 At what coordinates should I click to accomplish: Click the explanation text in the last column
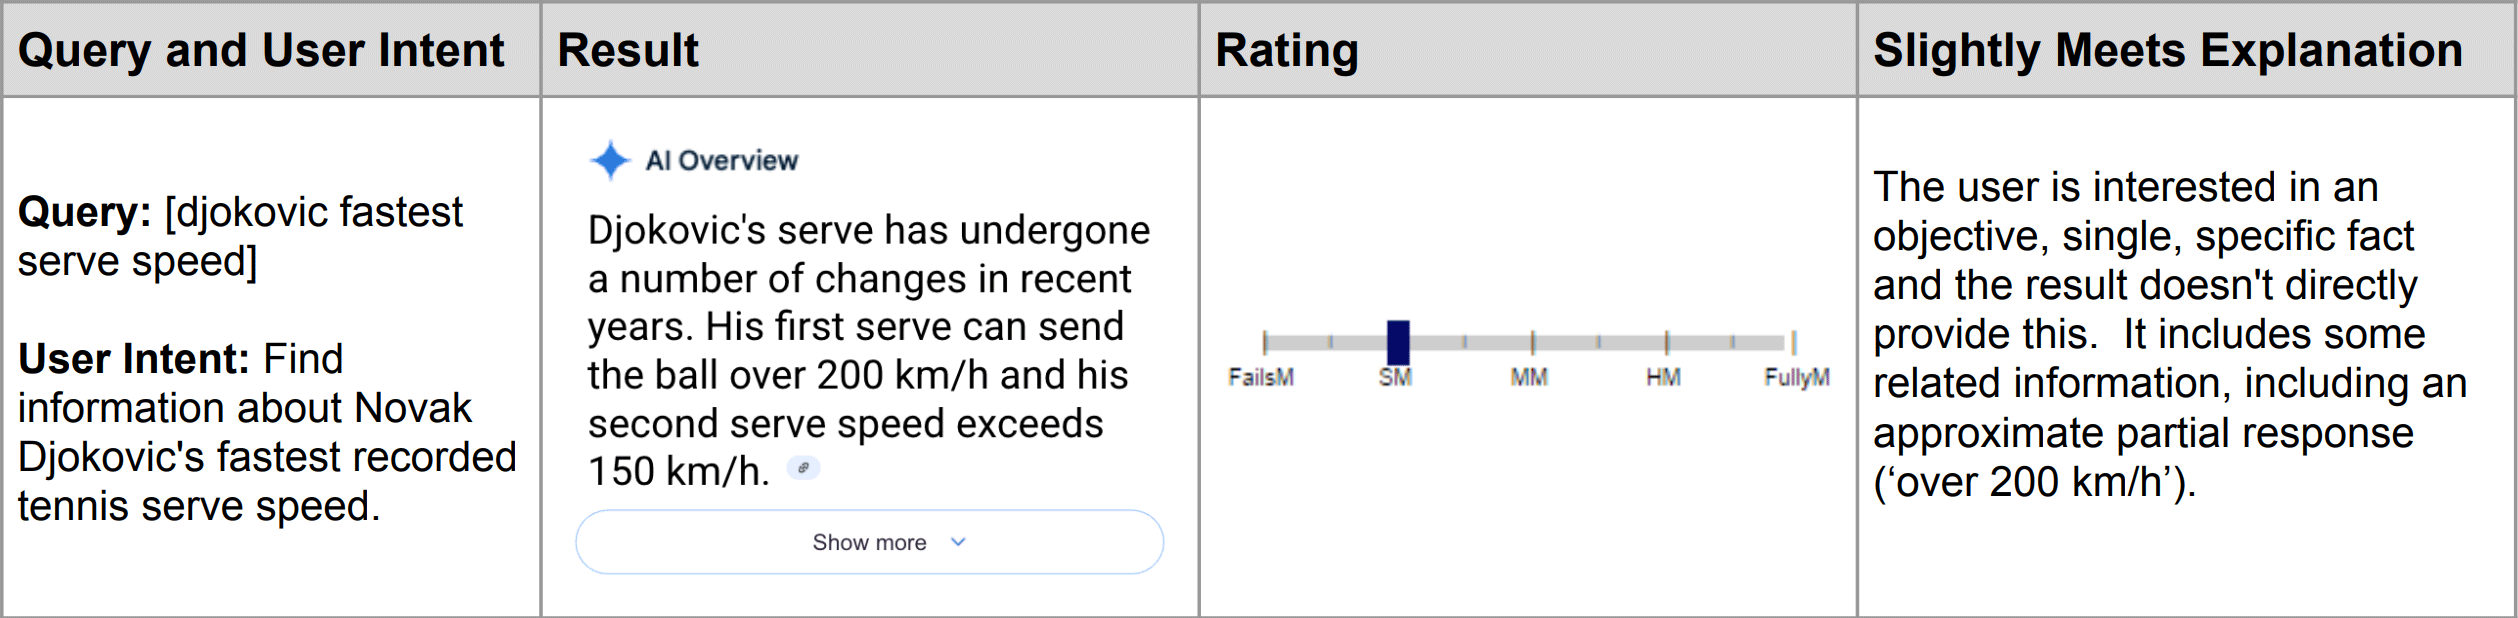[x=2169, y=334]
